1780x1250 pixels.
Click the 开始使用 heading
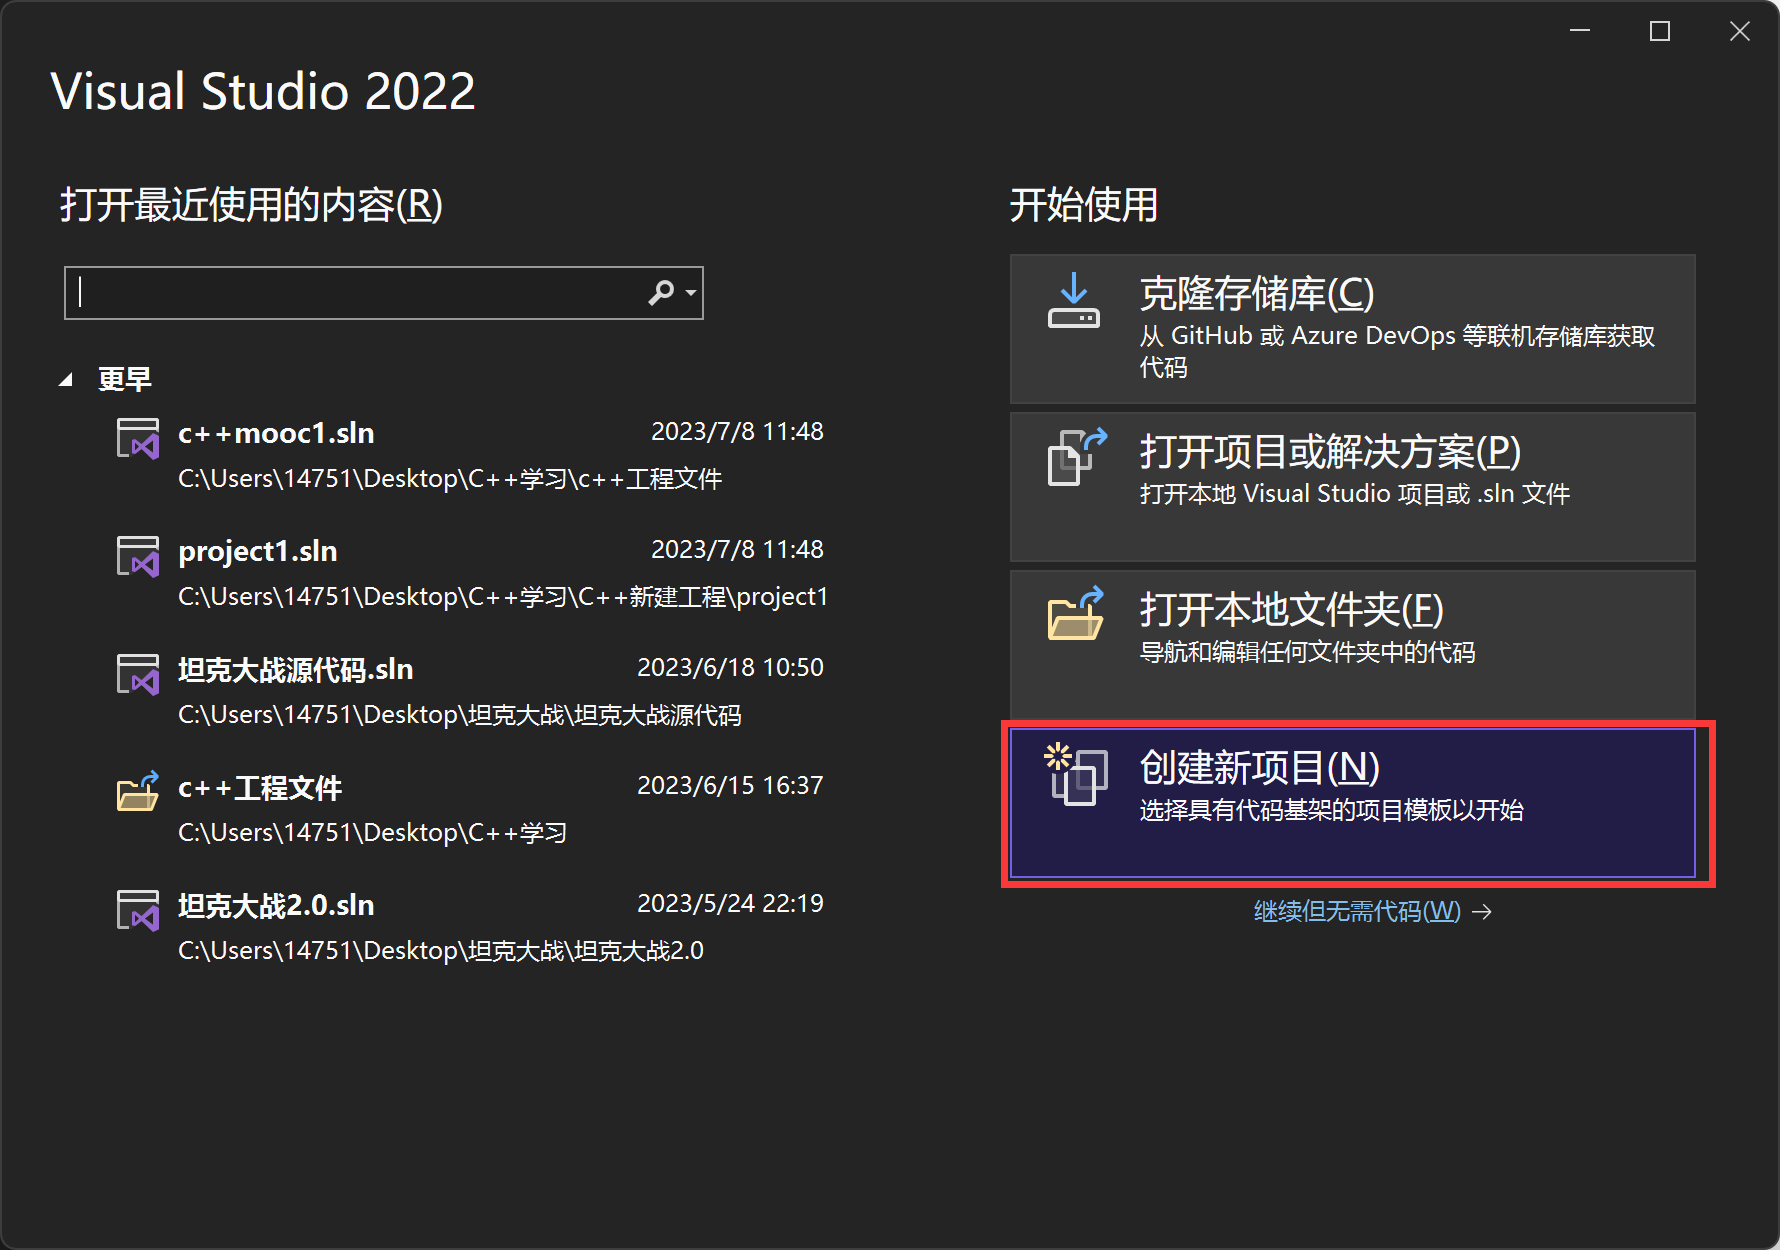tap(1084, 205)
